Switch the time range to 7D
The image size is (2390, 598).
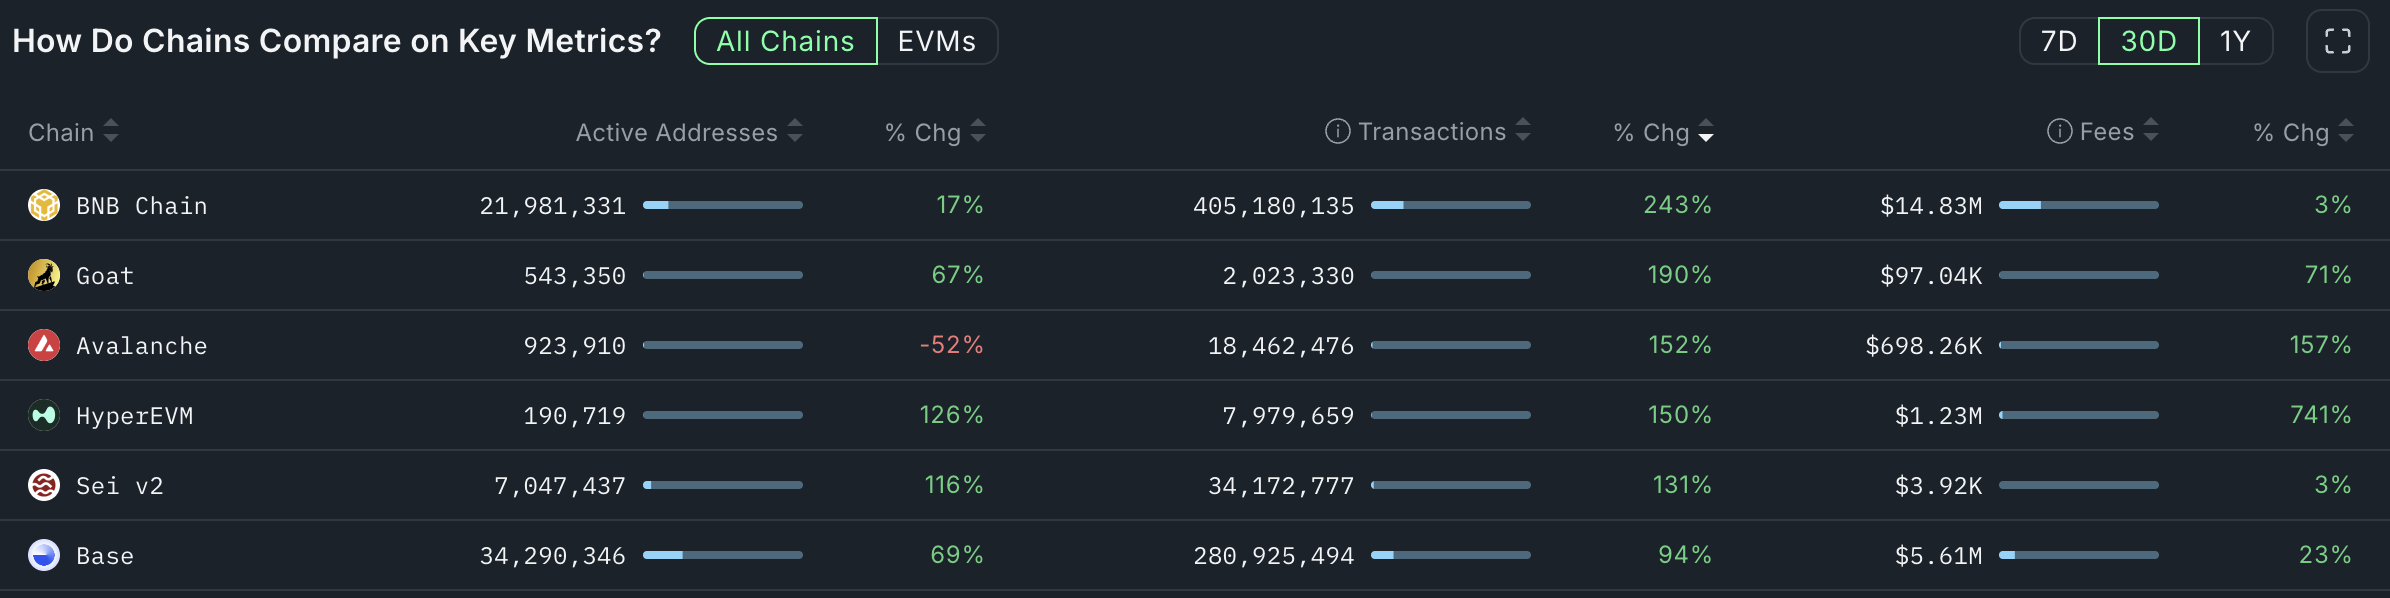[x=2058, y=41]
